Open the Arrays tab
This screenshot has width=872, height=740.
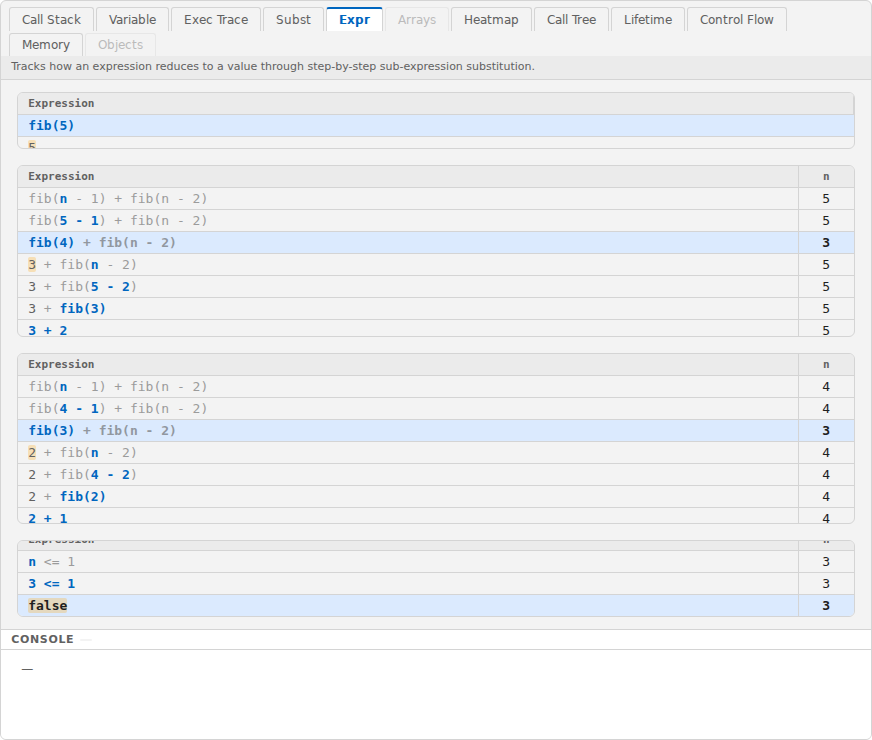[417, 19]
